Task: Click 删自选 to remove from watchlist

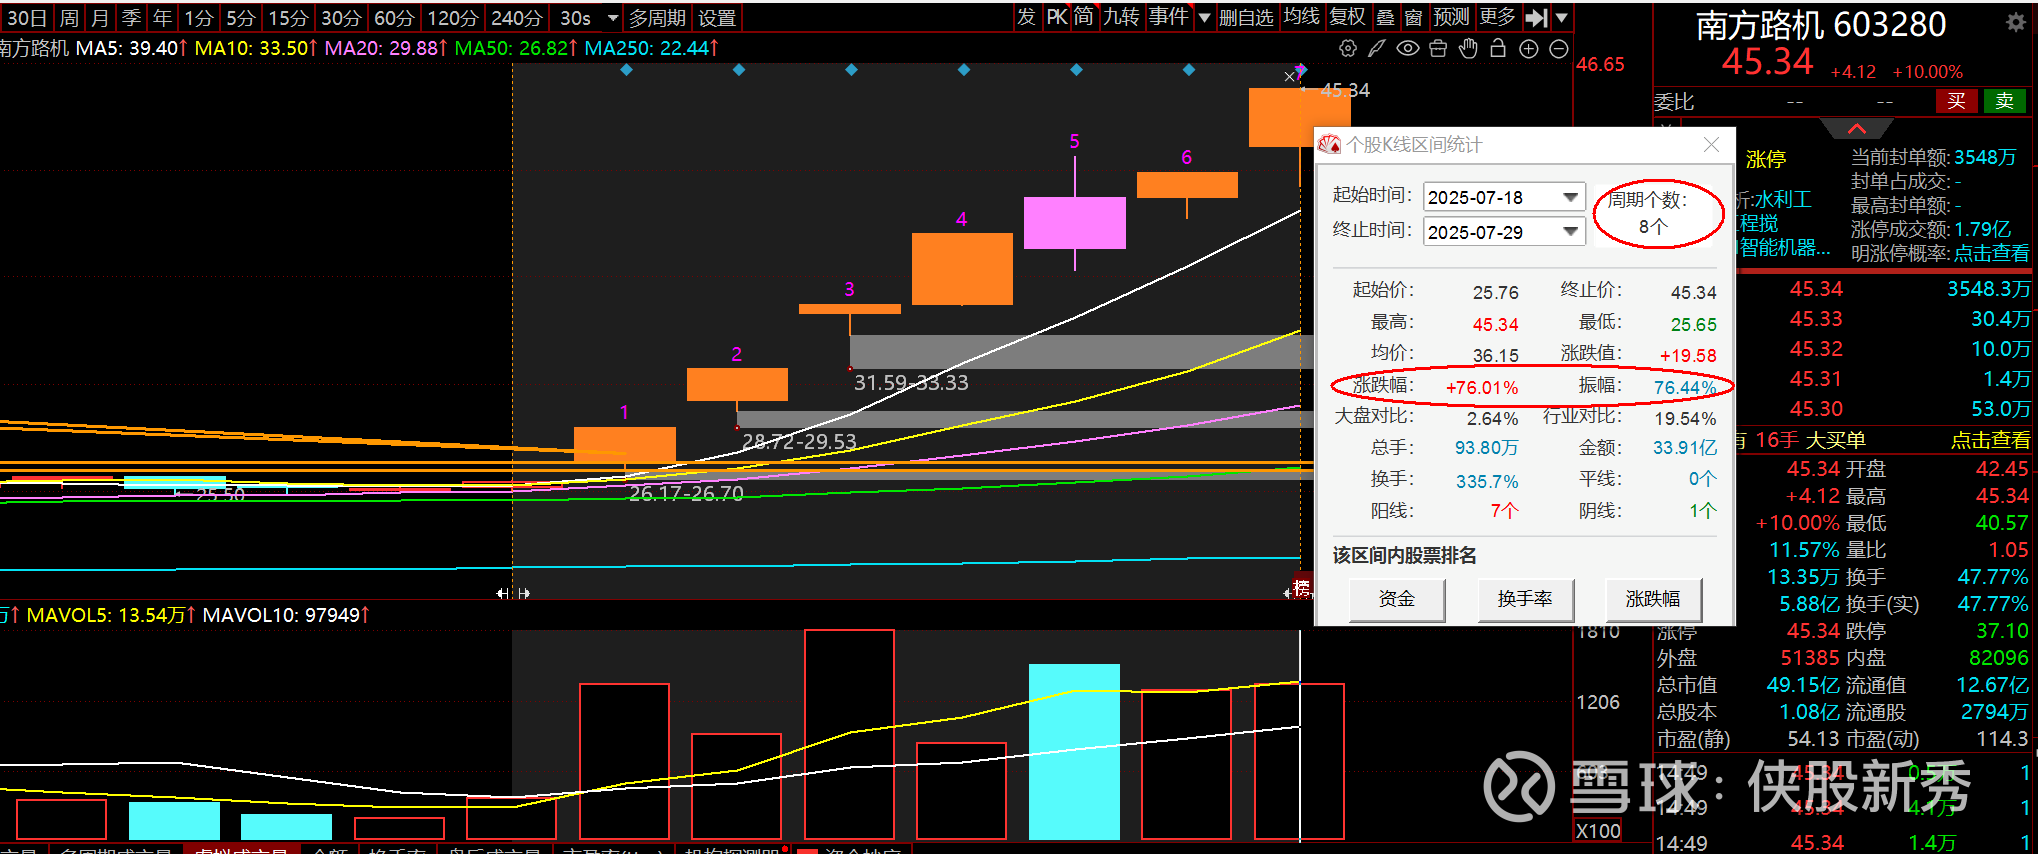Action: [x=1246, y=17]
